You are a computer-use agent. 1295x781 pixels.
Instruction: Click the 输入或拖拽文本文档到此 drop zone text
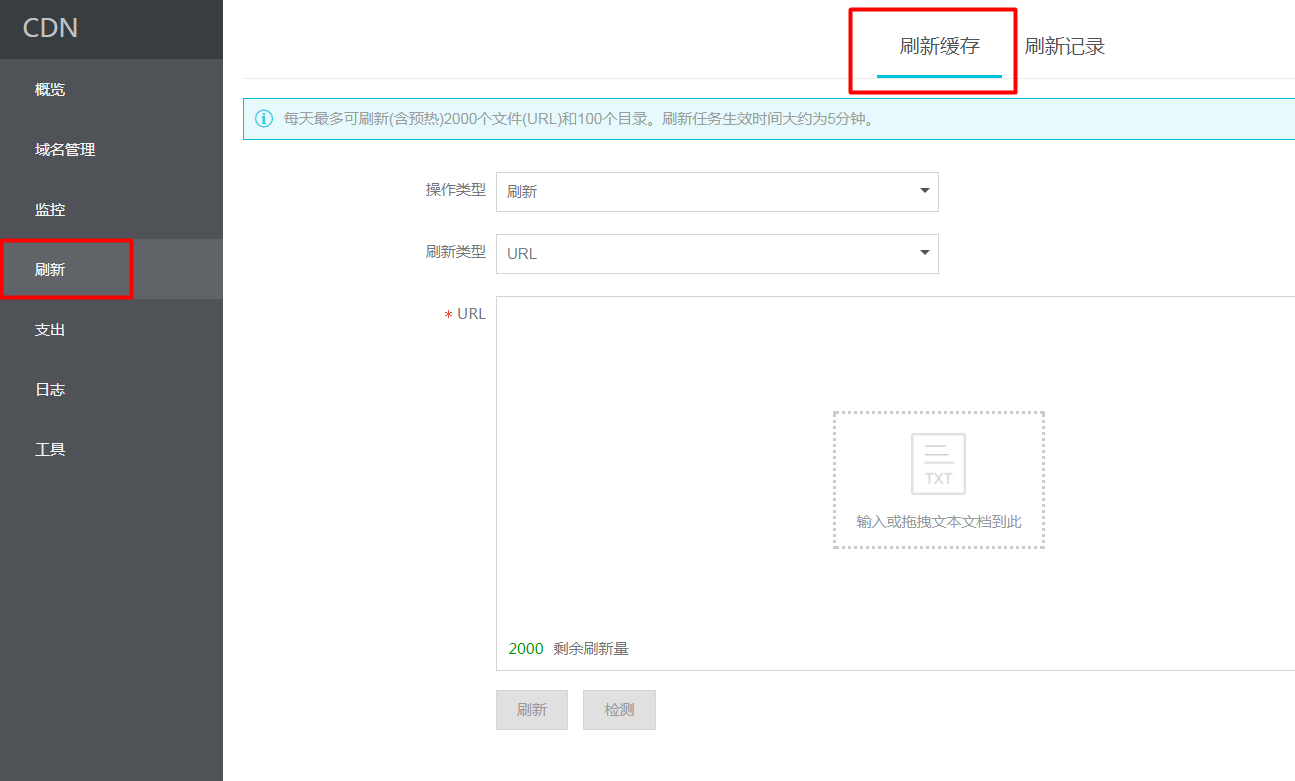pos(939,522)
